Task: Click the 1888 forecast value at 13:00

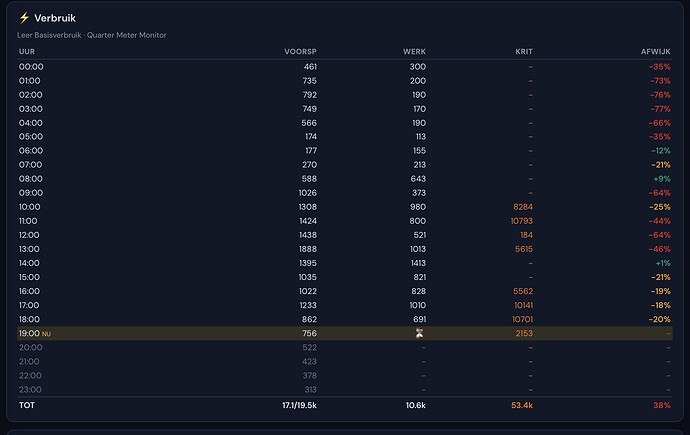Action: (x=308, y=249)
